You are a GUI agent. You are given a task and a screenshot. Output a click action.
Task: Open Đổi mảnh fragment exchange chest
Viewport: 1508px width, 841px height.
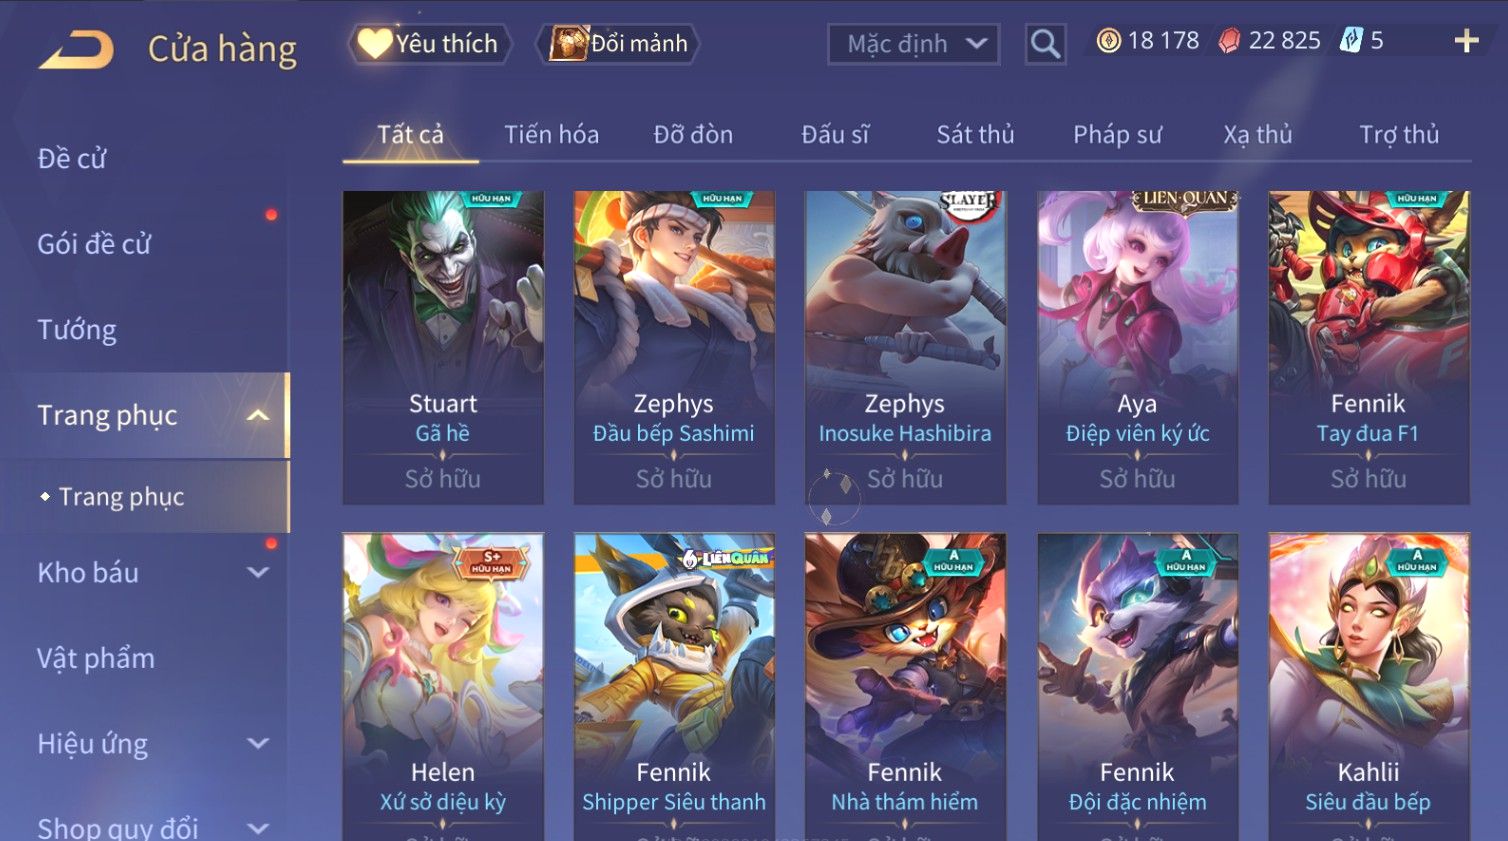(617, 44)
